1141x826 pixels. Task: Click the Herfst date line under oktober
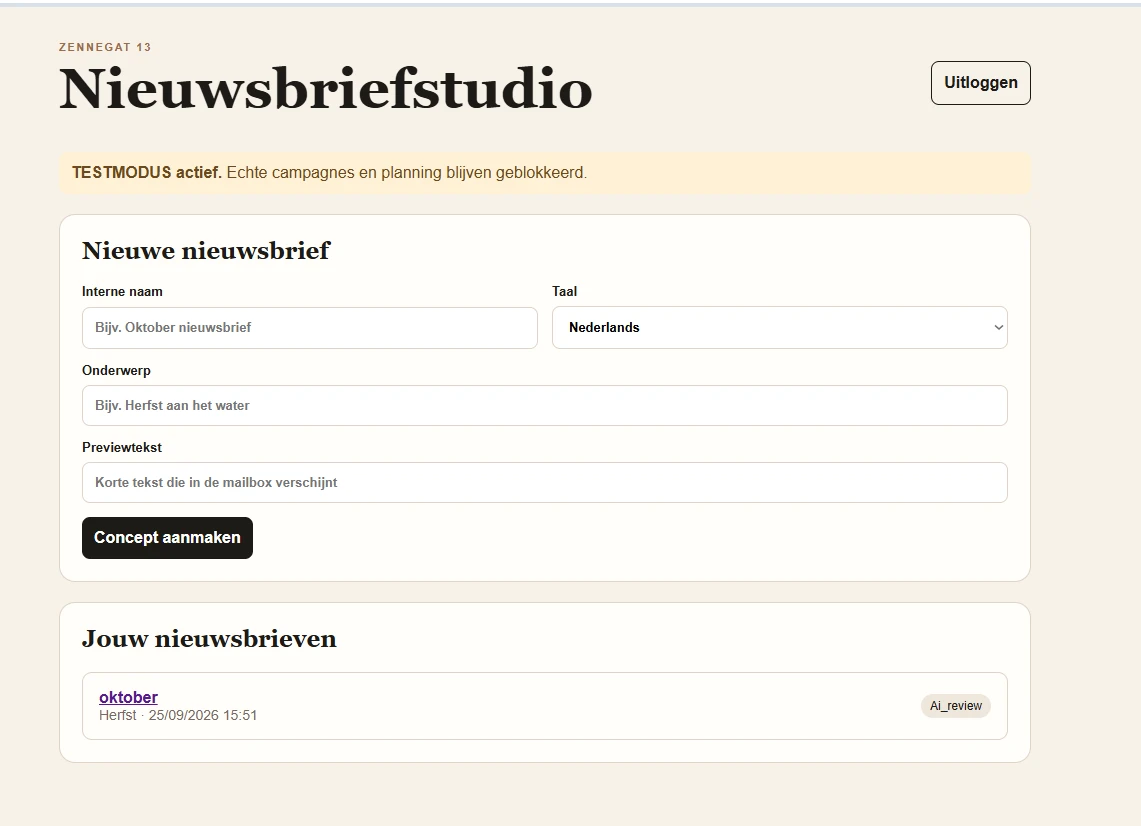pyautogui.click(x=178, y=715)
